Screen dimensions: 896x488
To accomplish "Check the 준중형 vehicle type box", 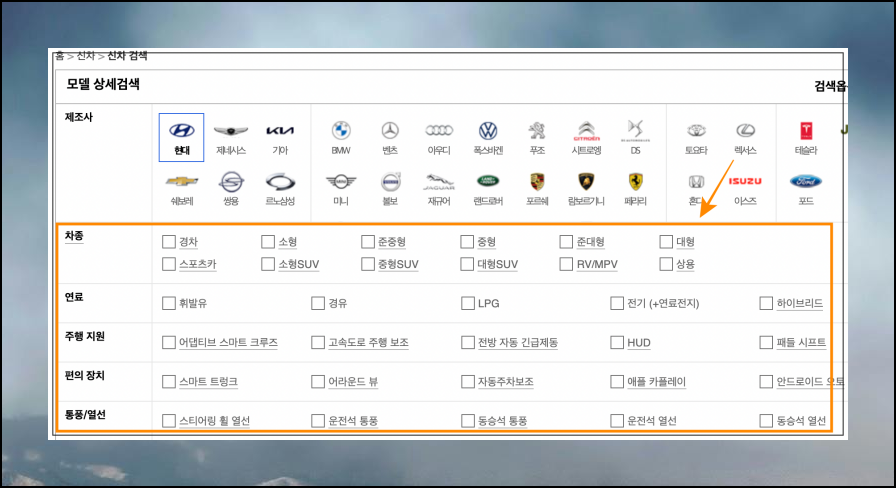I will coord(367,242).
